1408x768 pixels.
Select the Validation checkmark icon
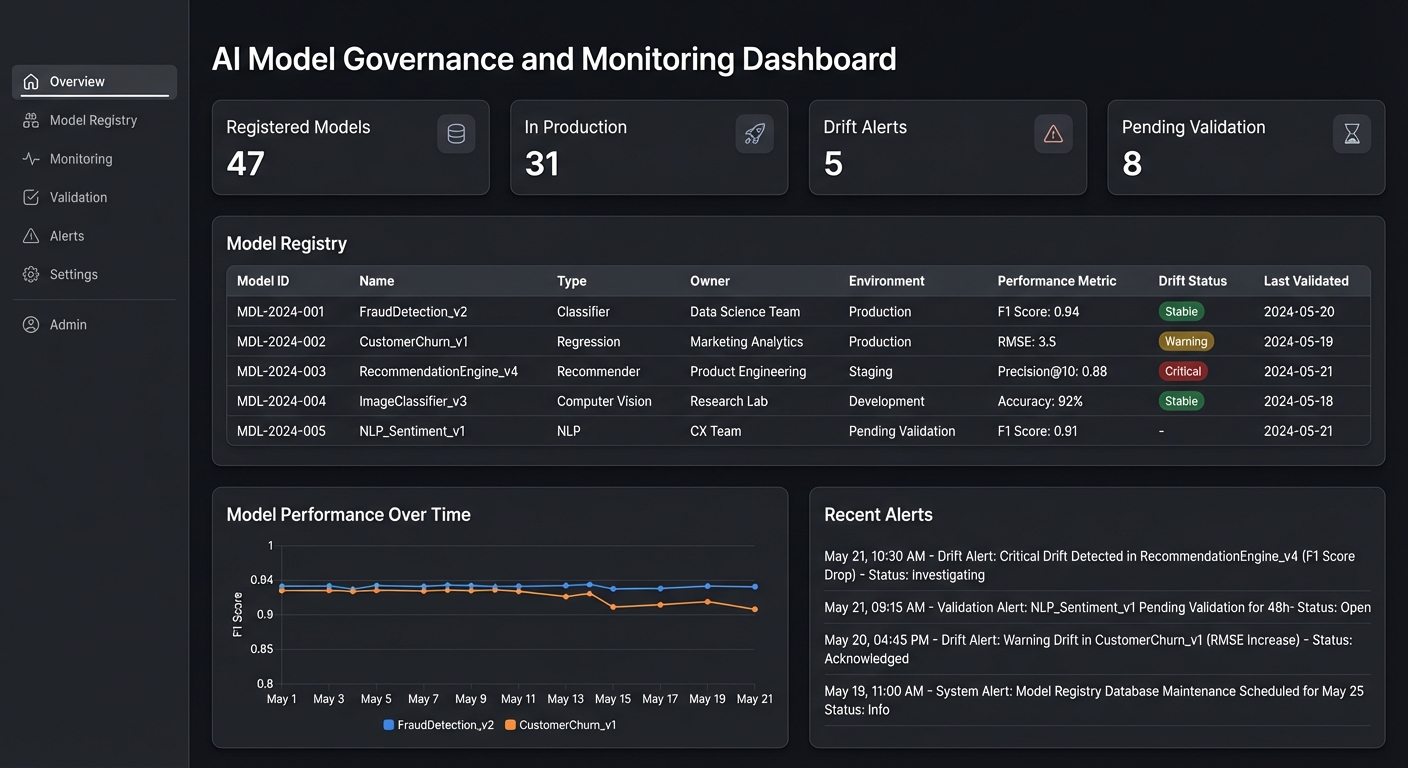click(32, 197)
